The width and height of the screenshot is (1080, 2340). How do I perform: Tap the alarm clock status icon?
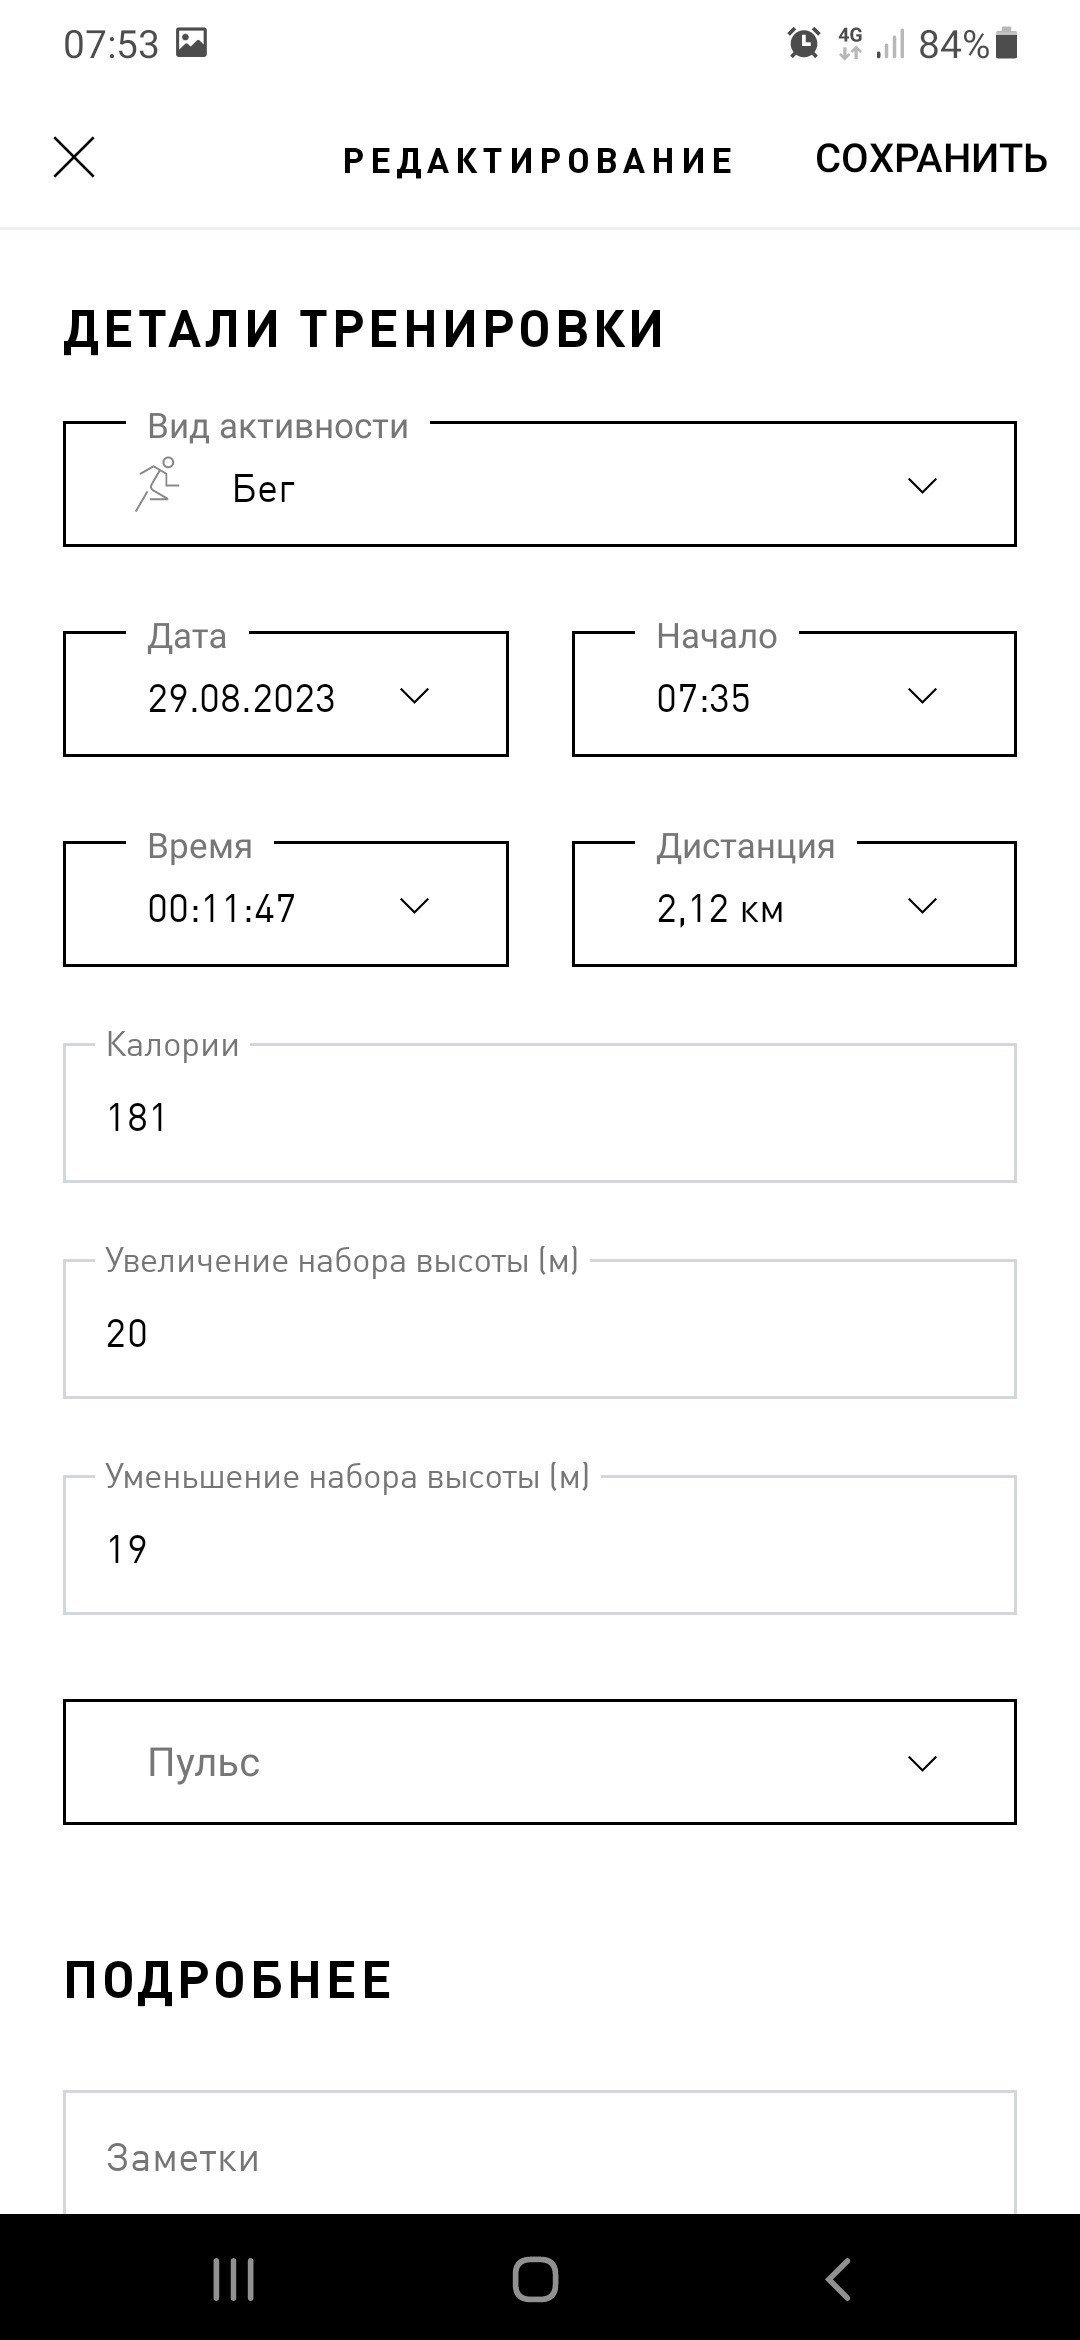tap(804, 43)
